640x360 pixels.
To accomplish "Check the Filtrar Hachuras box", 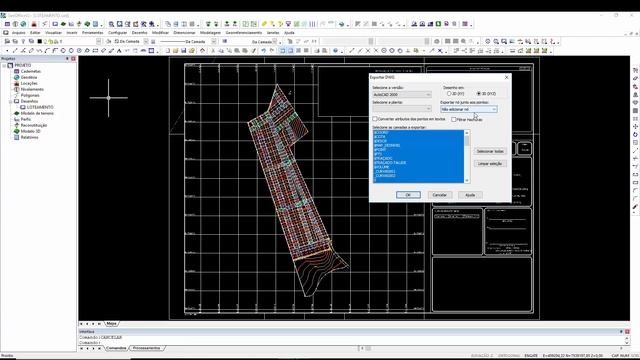I will [453, 120].
